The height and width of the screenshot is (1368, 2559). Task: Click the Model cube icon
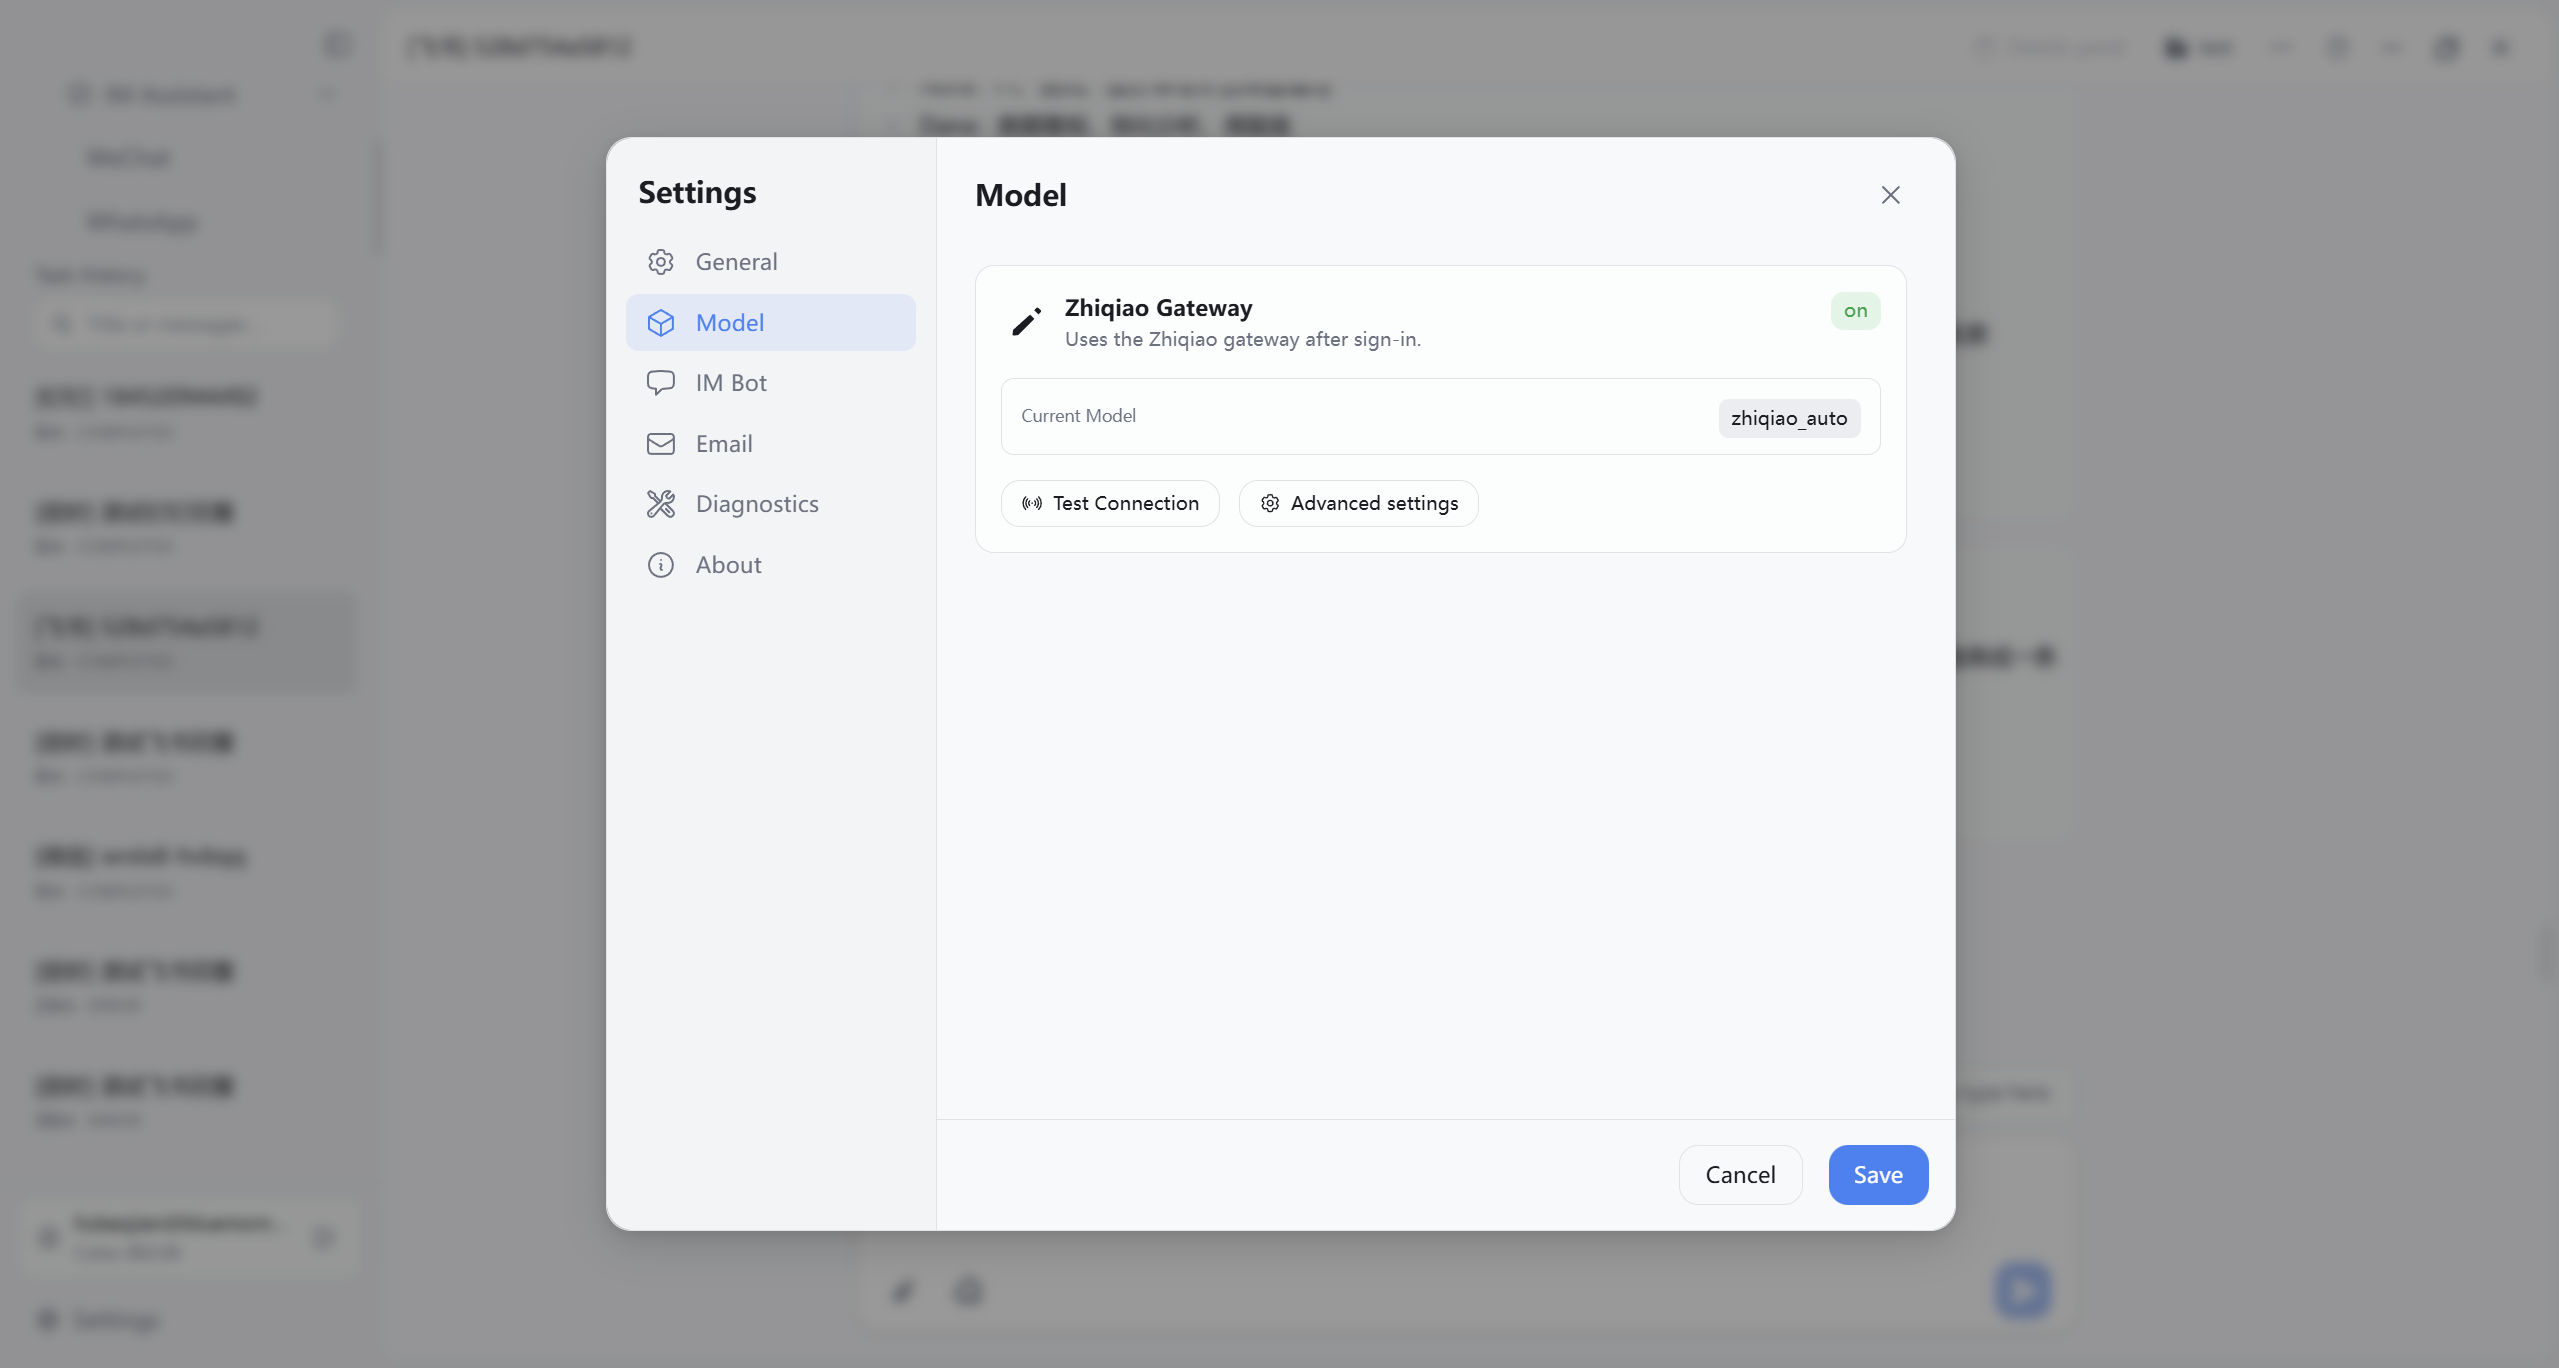pyautogui.click(x=660, y=322)
